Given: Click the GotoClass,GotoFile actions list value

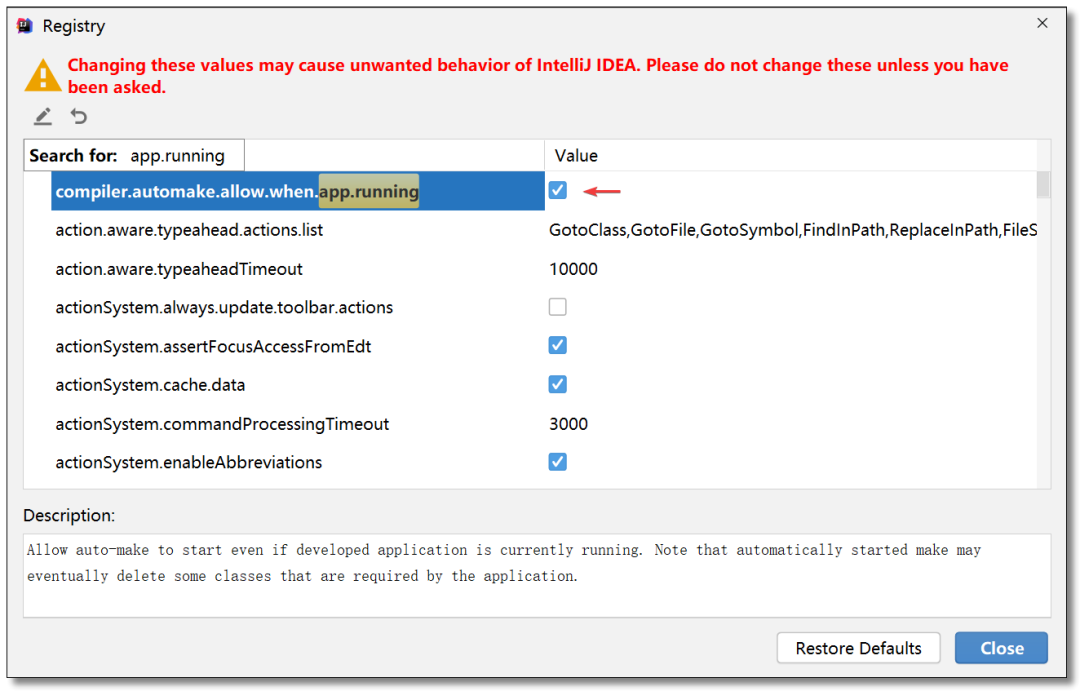Looking at the screenshot, I should [x=792, y=230].
